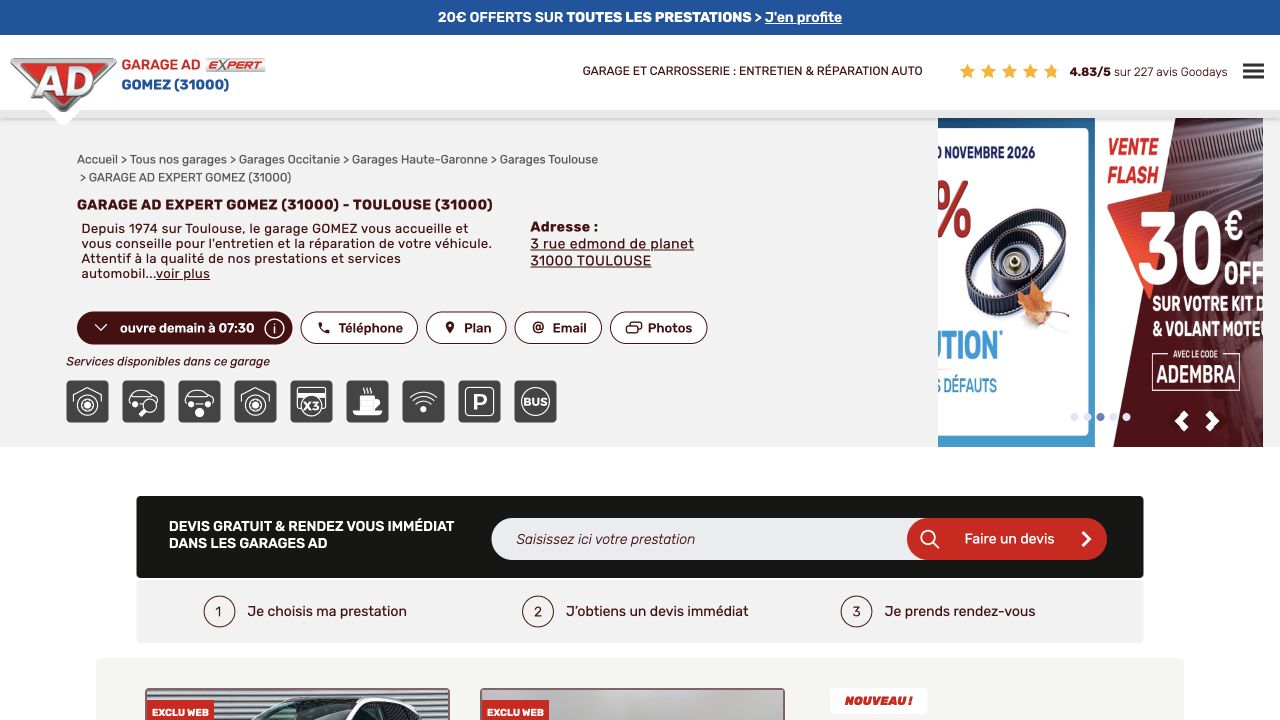Open 'Garages Occitanie' breadcrumb
The width and height of the screenshot is (1280, 720).
click(290, 160)
